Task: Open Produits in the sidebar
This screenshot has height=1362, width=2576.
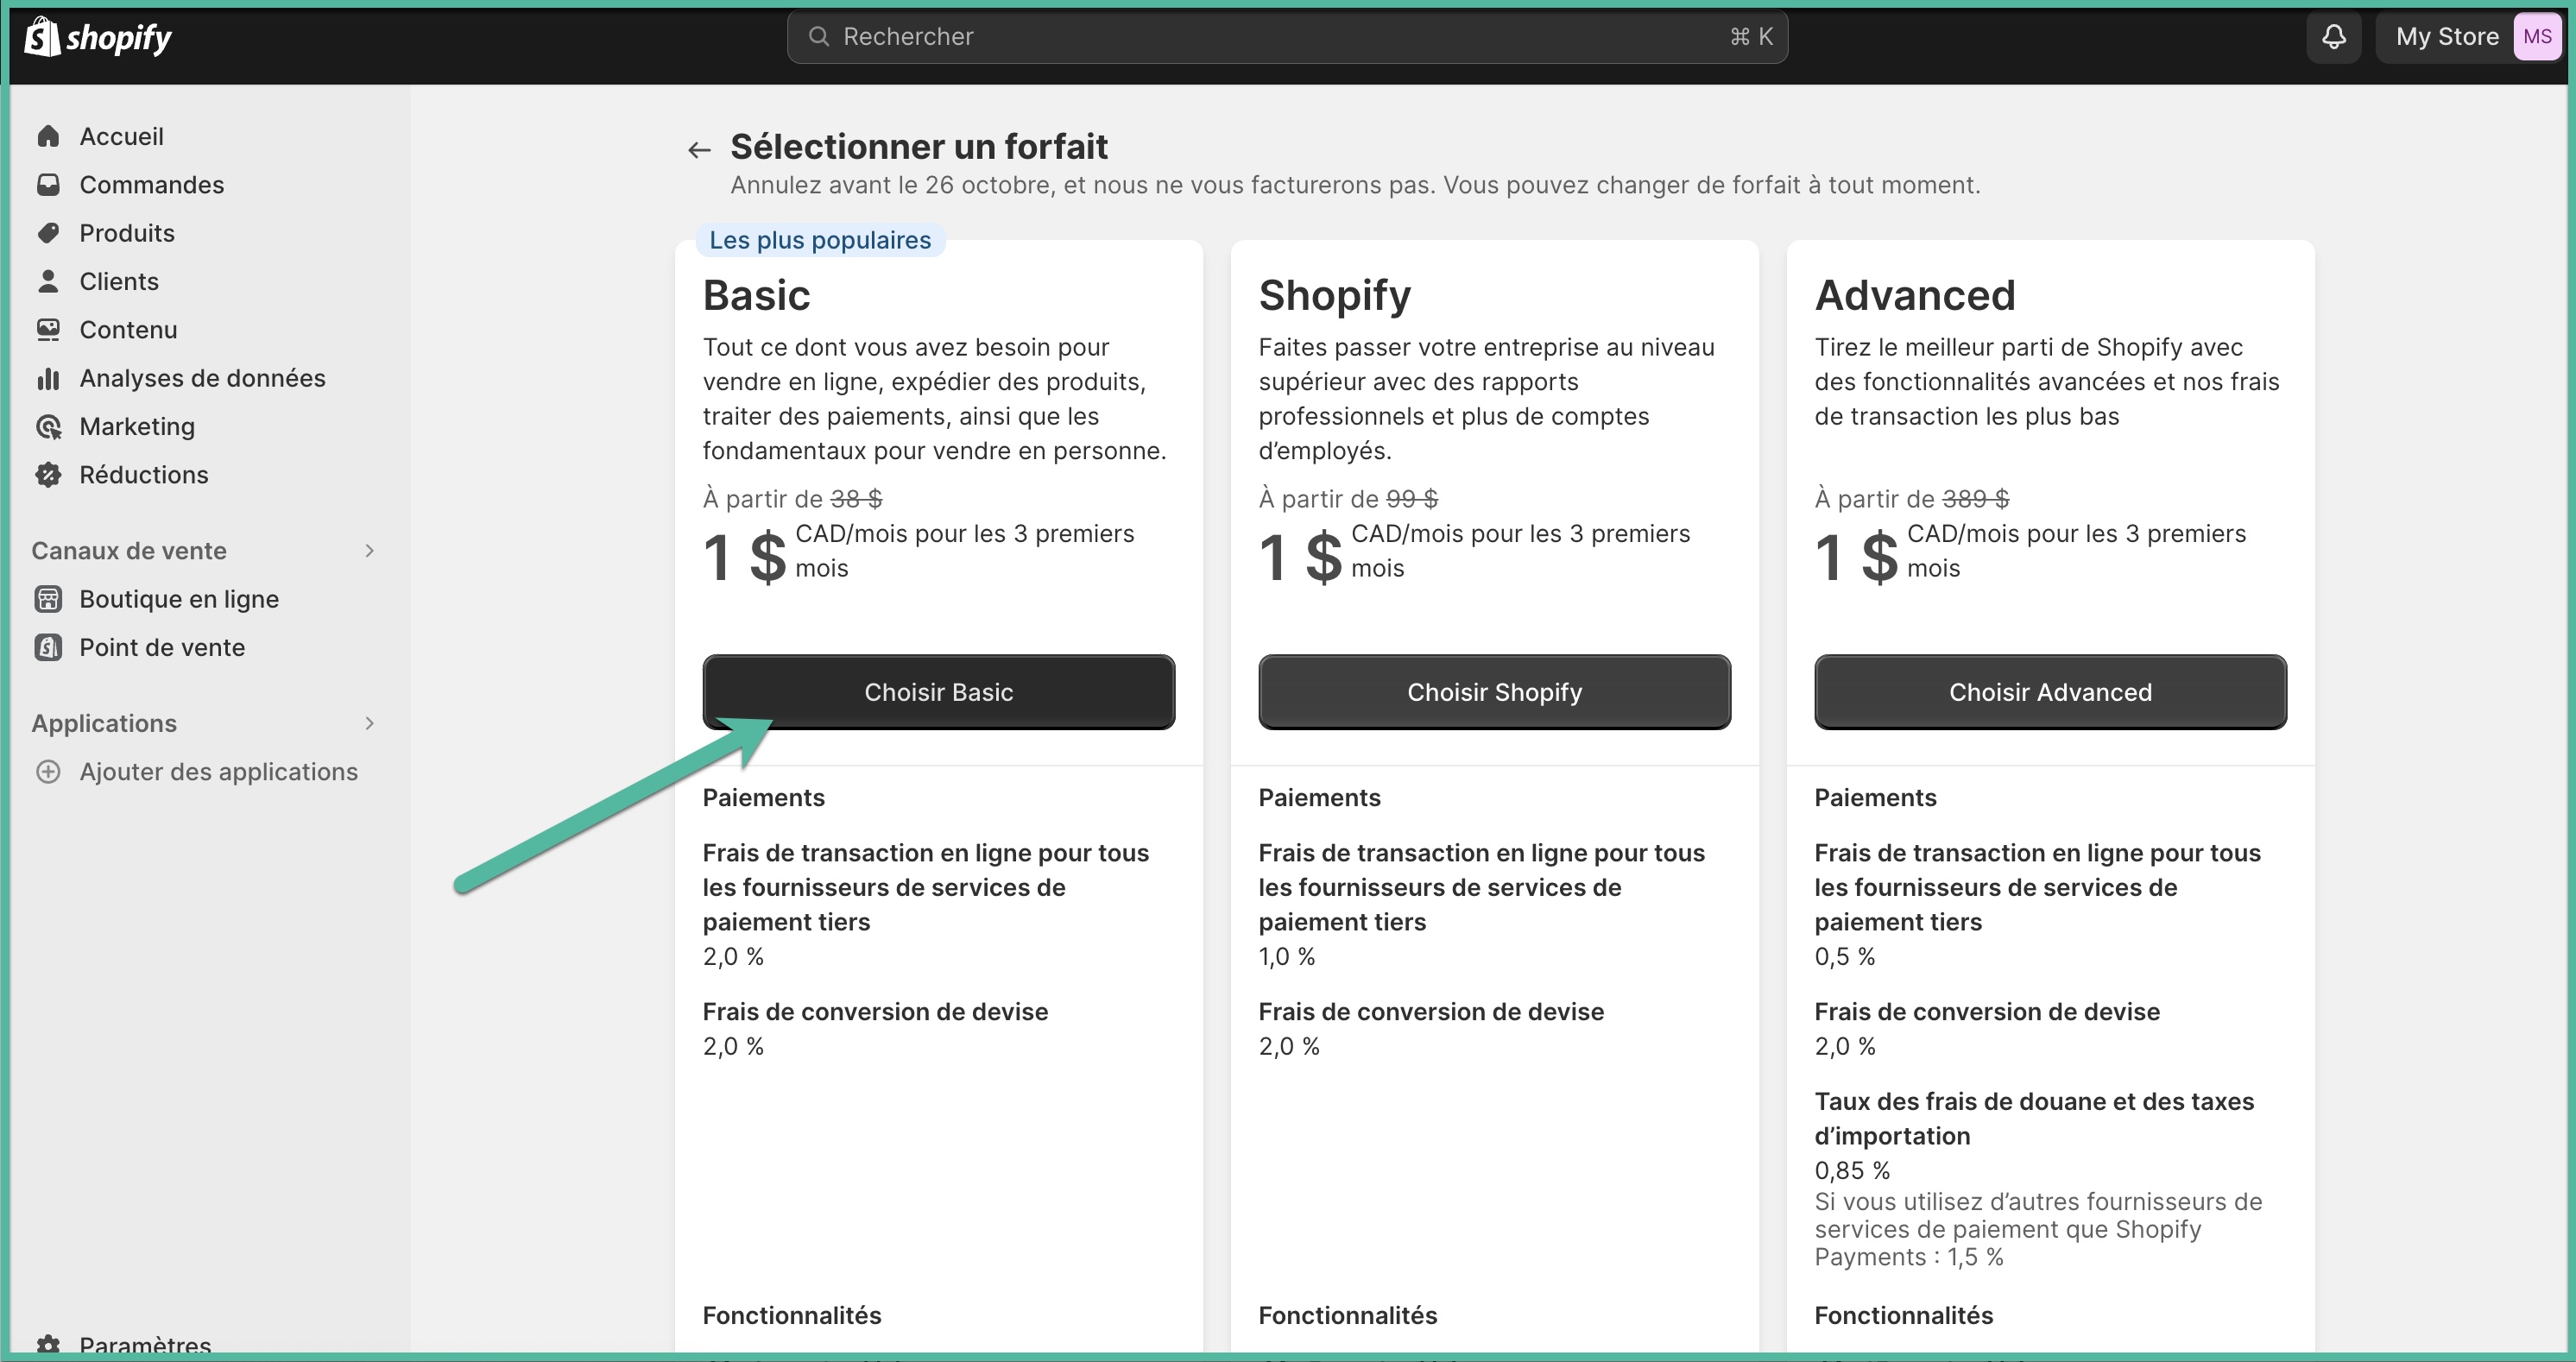Action: coord(127,233)
